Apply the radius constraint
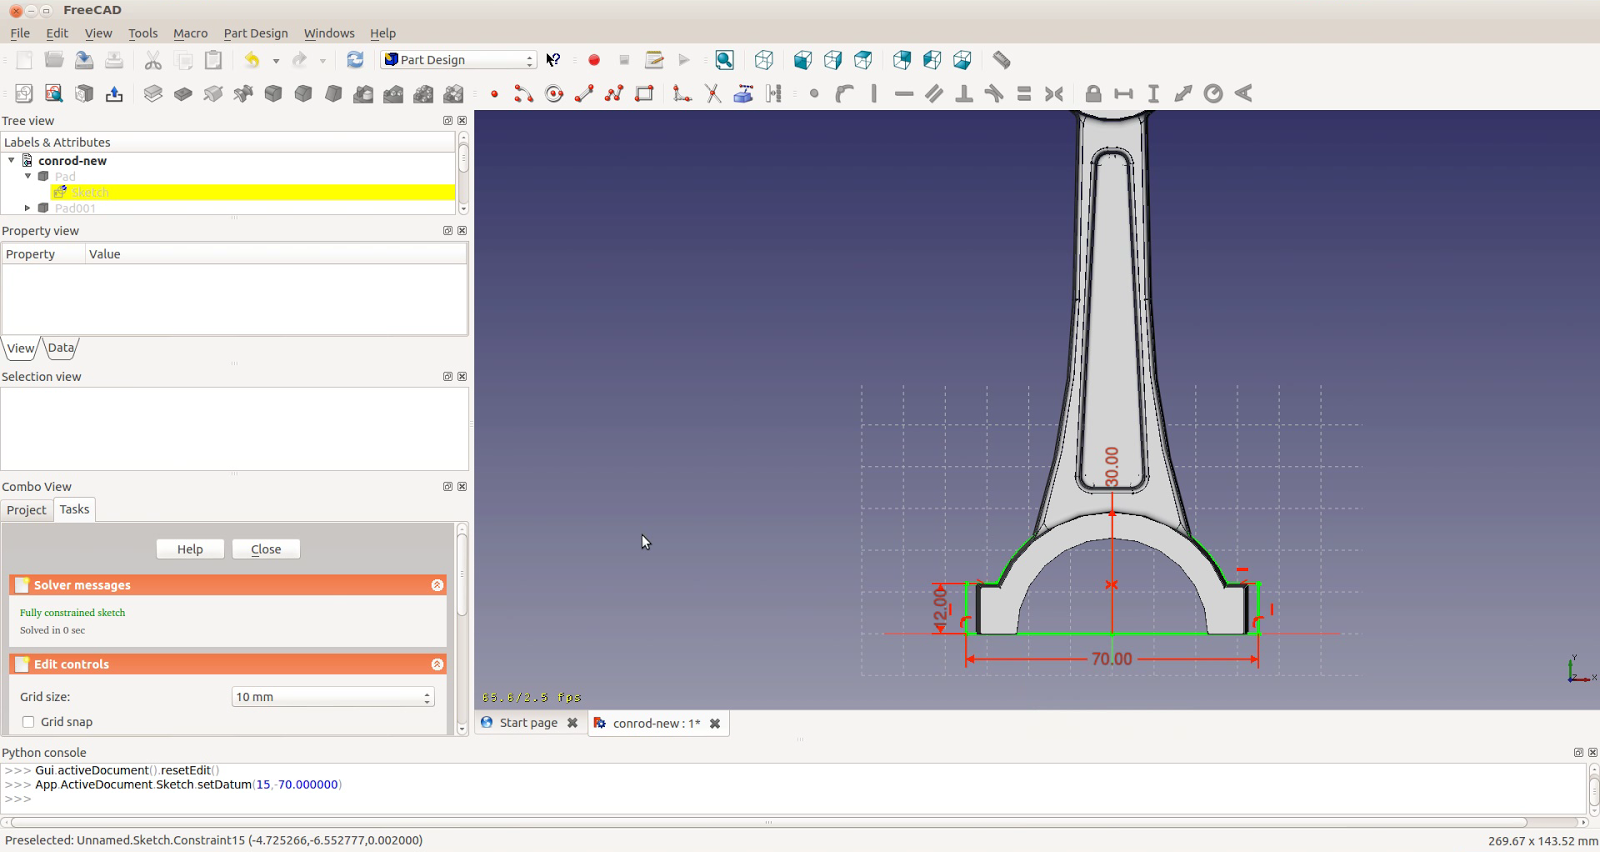The width and height of the screenshot is (1600, 852). point(1213,94)
